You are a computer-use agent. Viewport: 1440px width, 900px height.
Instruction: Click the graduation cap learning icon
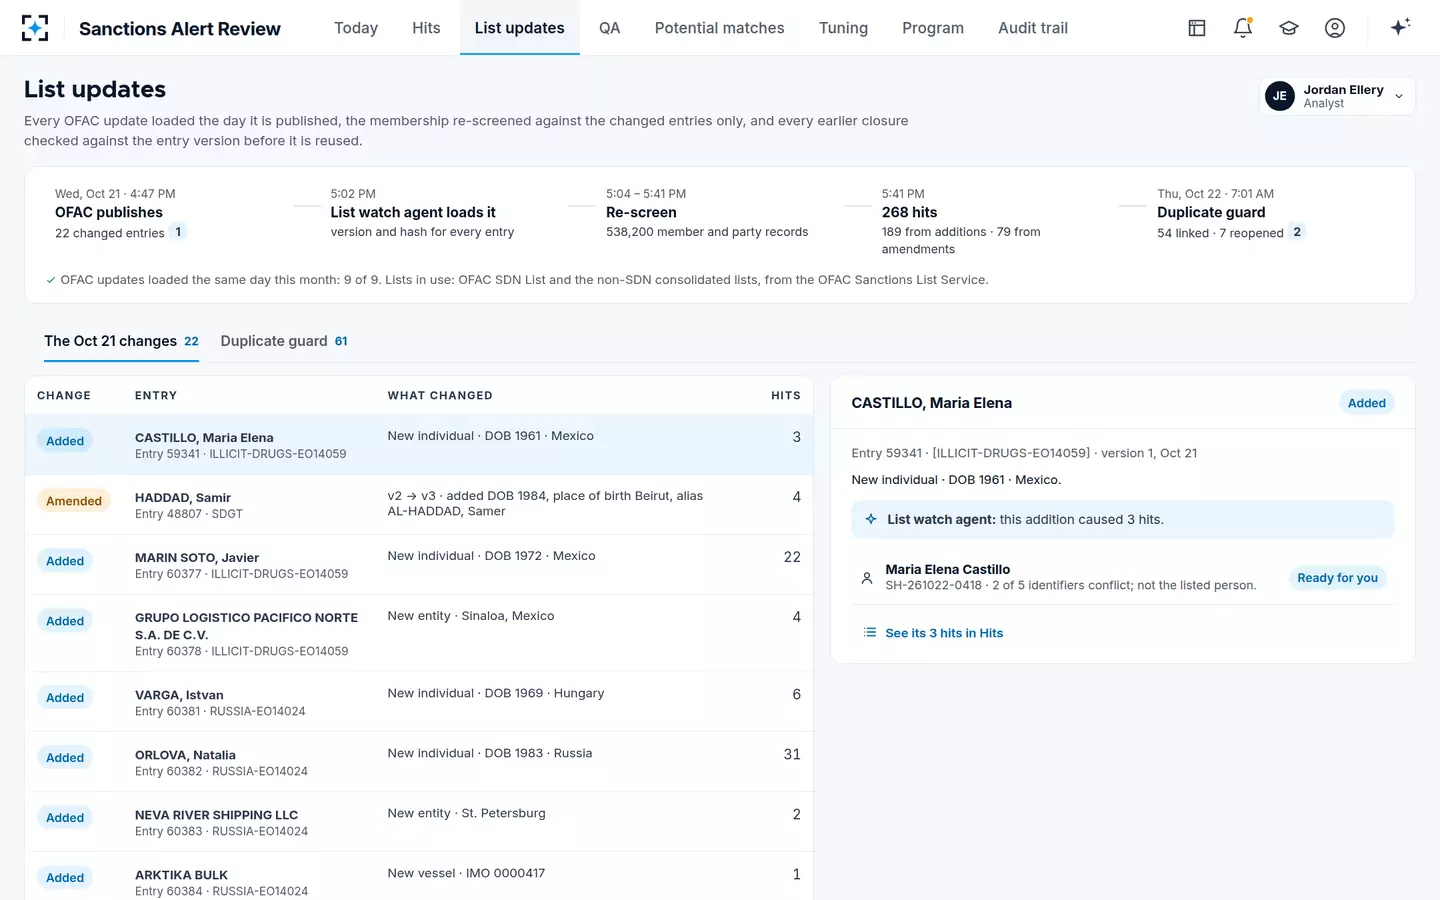1289,28
